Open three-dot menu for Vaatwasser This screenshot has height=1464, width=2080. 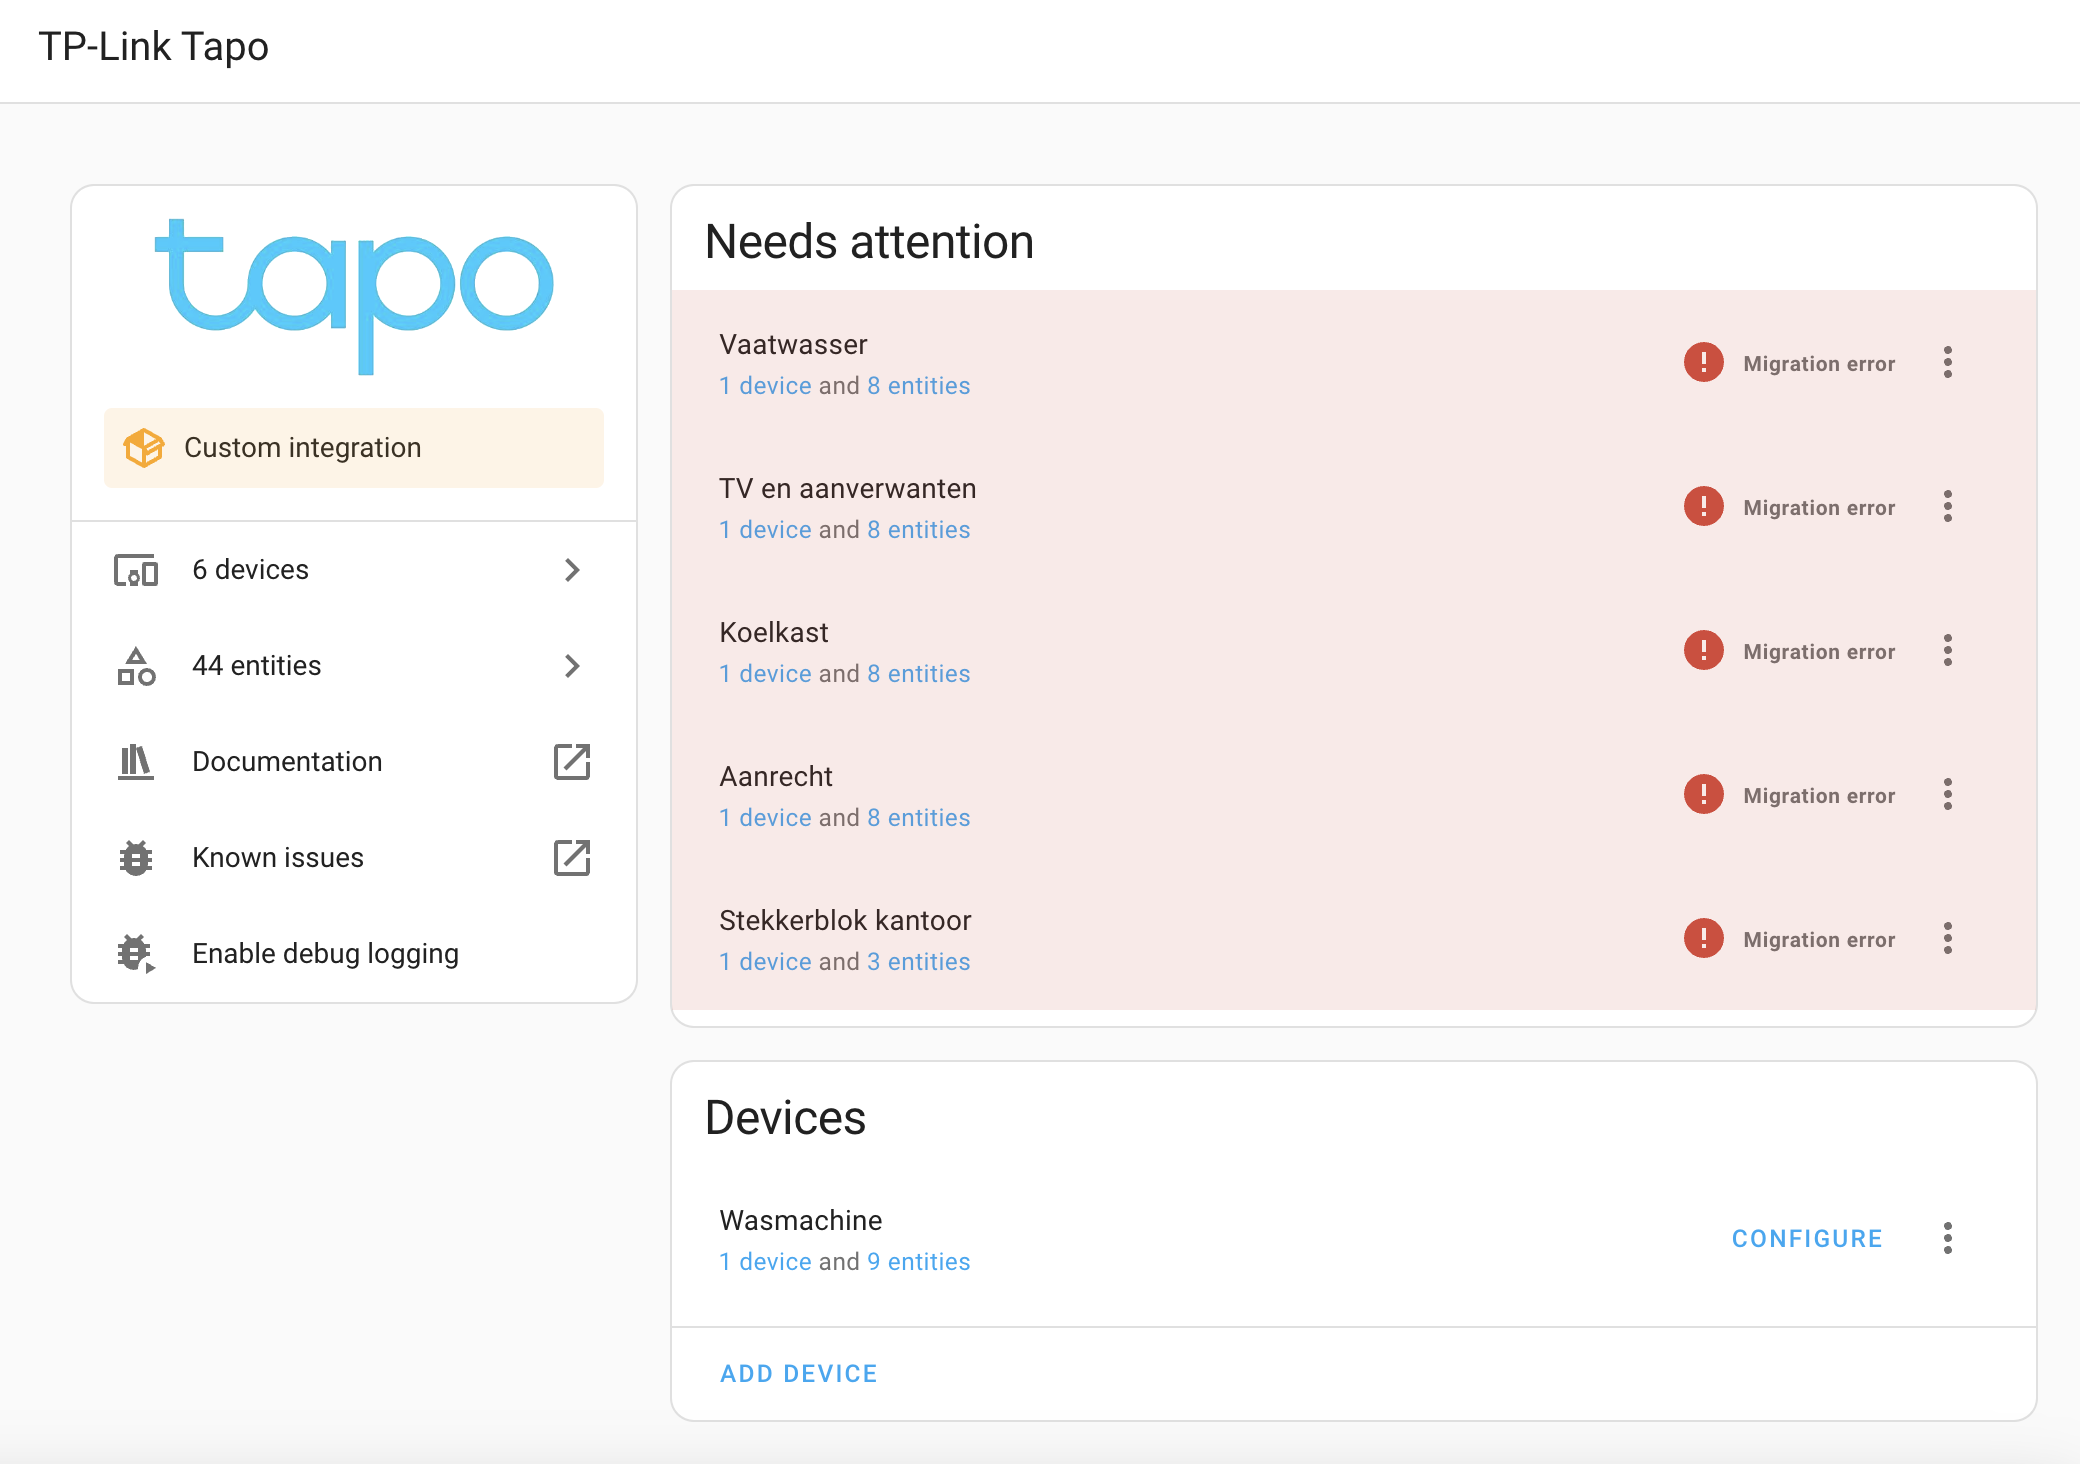1947,363
